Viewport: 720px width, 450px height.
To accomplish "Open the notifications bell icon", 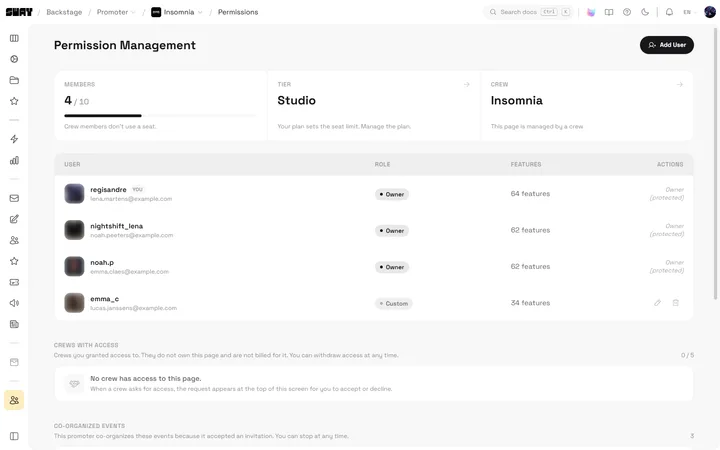I will click(x=669, y=12).
